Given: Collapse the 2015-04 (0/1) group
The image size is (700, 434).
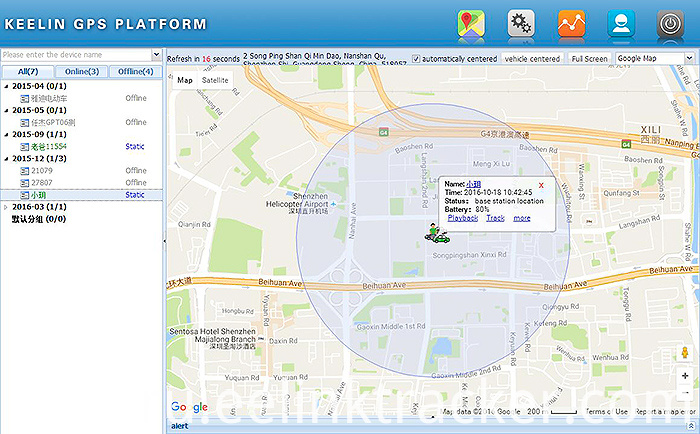Looking at the screenshot, I should tap(6, 86).
